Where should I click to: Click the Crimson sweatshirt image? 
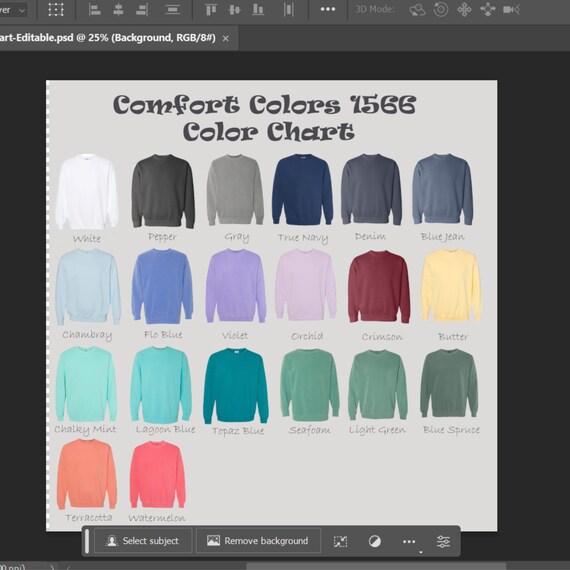pyautogui.click(x=379, y=286)
